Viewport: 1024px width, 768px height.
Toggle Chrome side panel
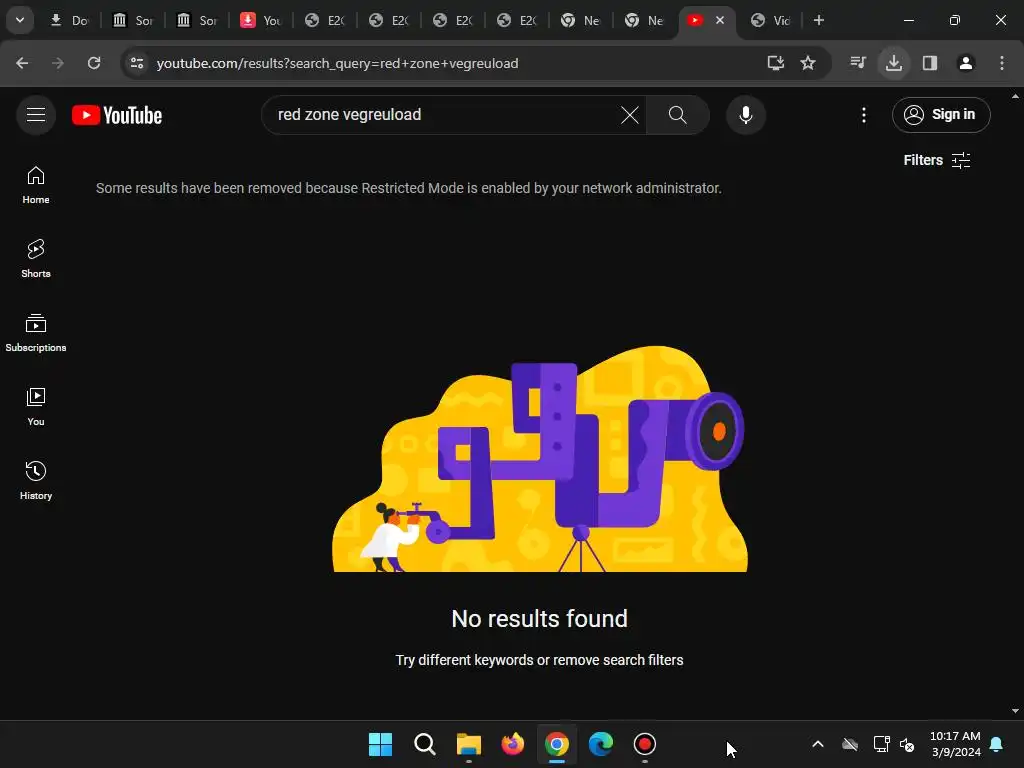[x=930, y=63]
